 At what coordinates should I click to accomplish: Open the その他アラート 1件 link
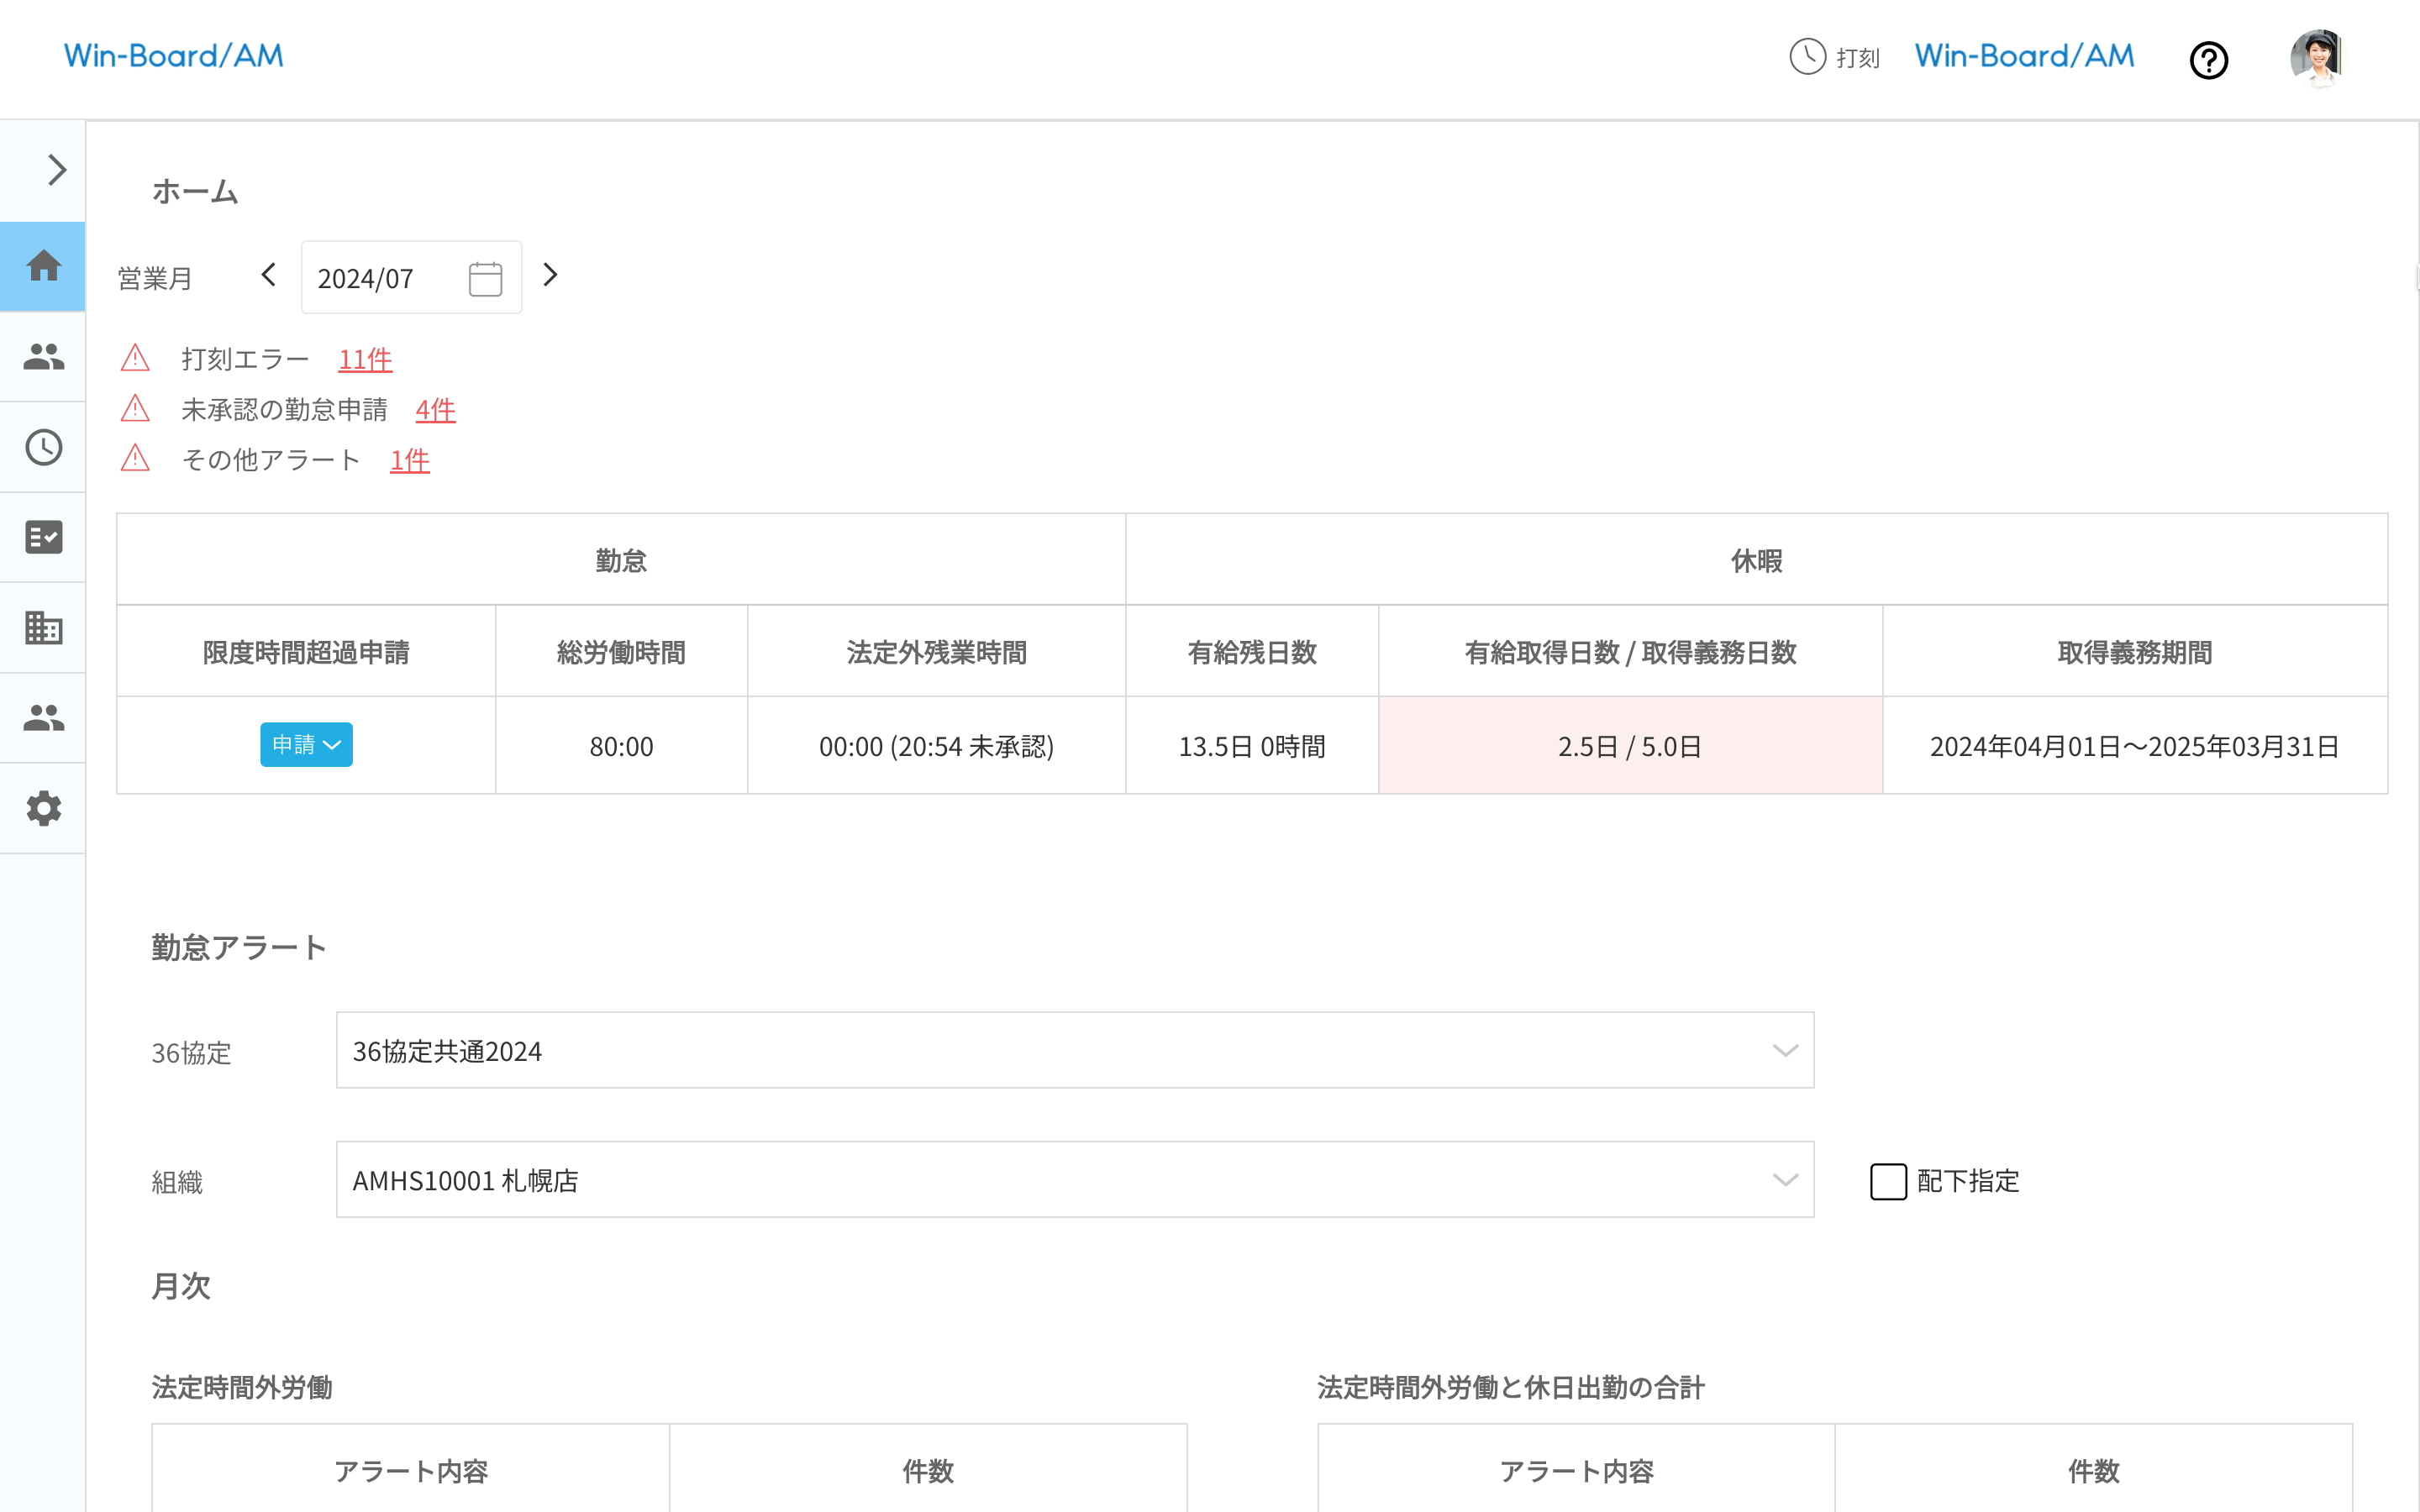[409, 460]
